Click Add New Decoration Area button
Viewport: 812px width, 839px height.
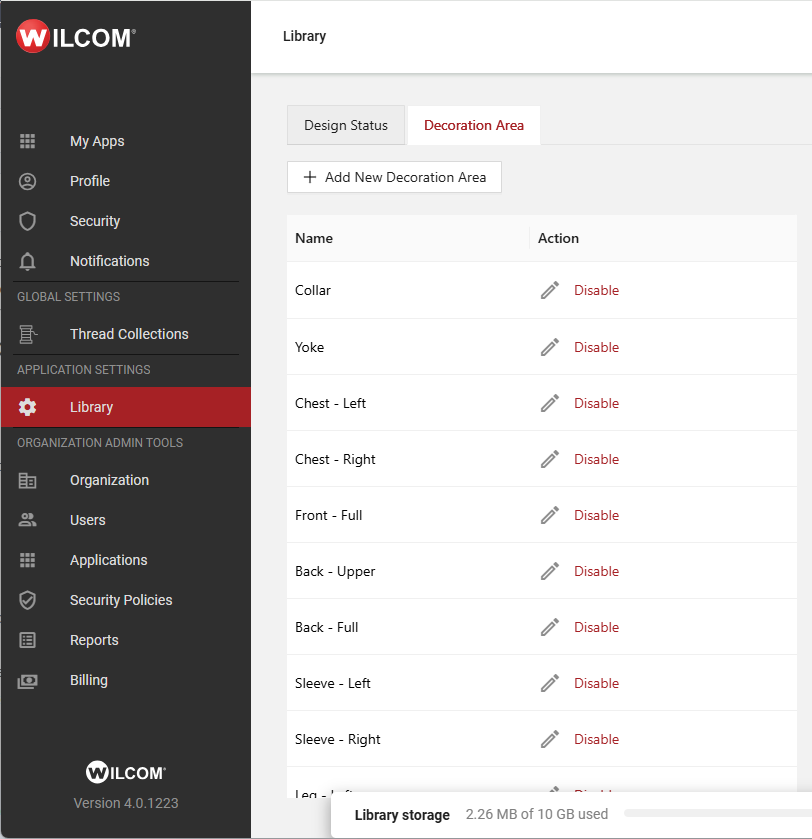[x=394, y=177]
